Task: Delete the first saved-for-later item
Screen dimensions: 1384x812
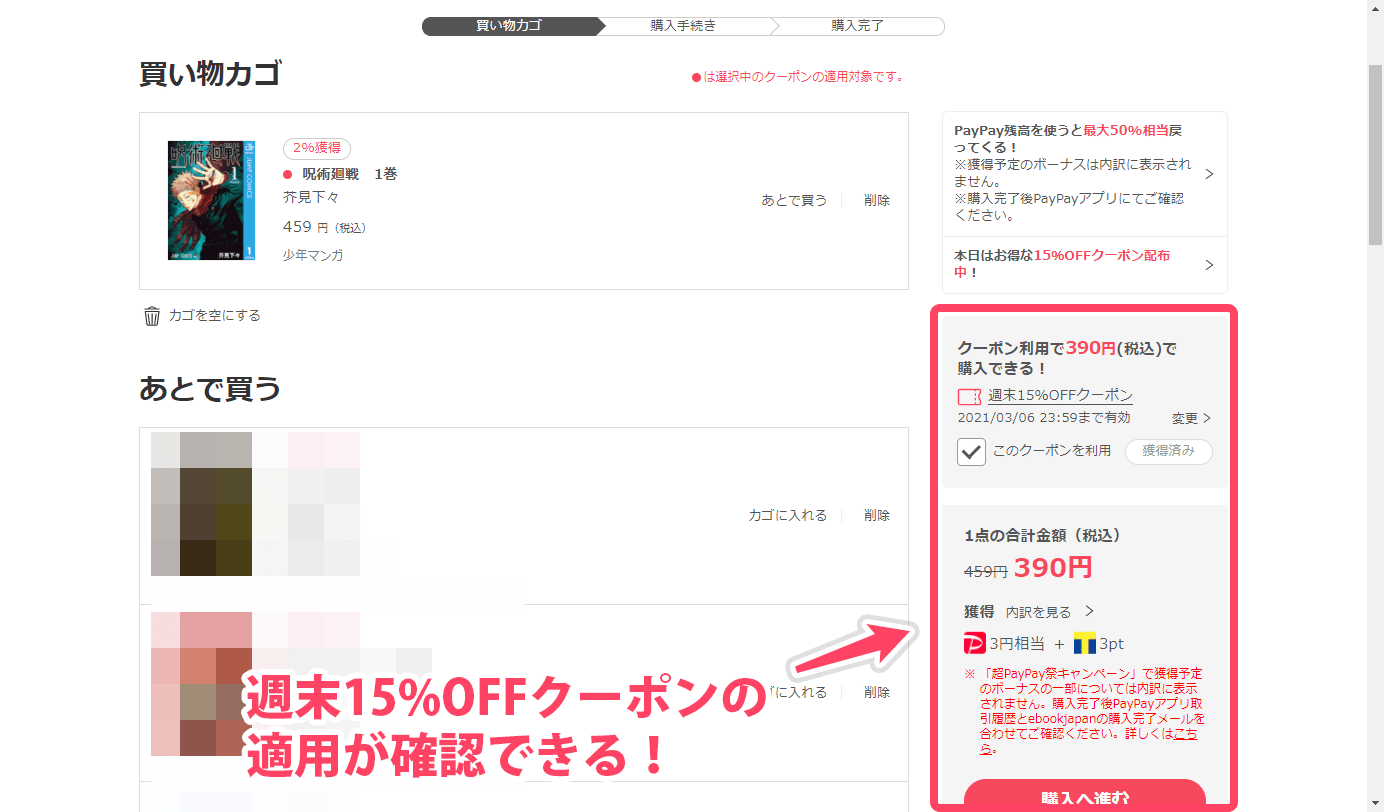Action: click(877, 515)
